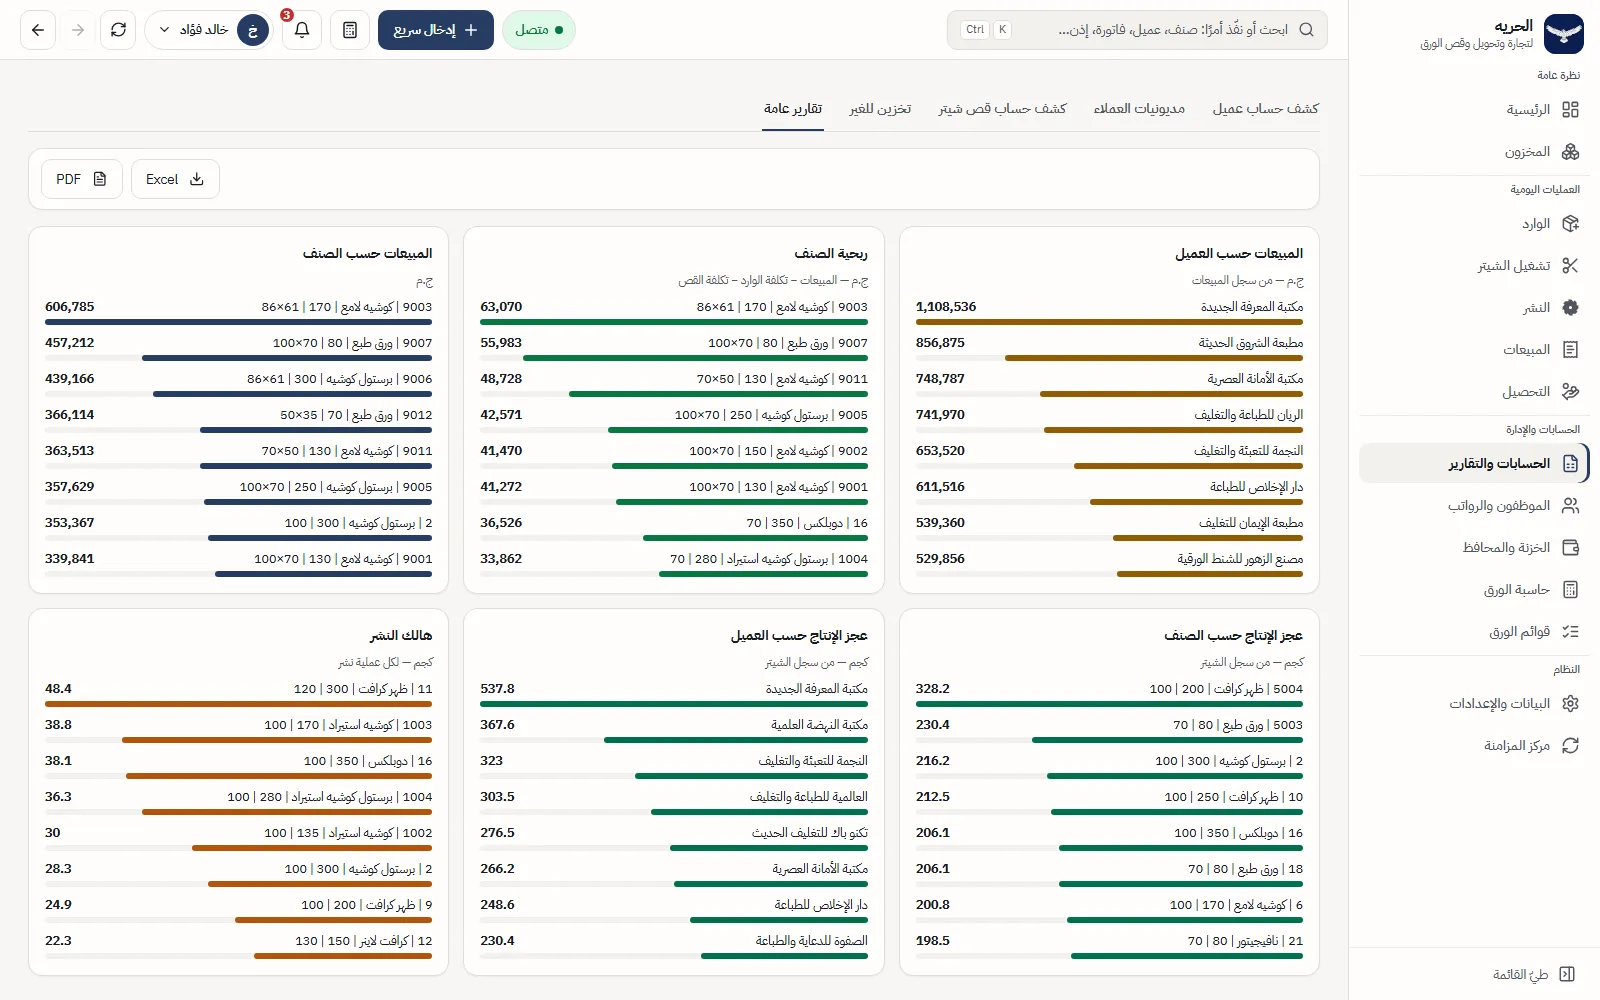Screen dimensions: 1600x1000
Task: Open قوائم الورق checklist icon
Action: coord(1570,632)
